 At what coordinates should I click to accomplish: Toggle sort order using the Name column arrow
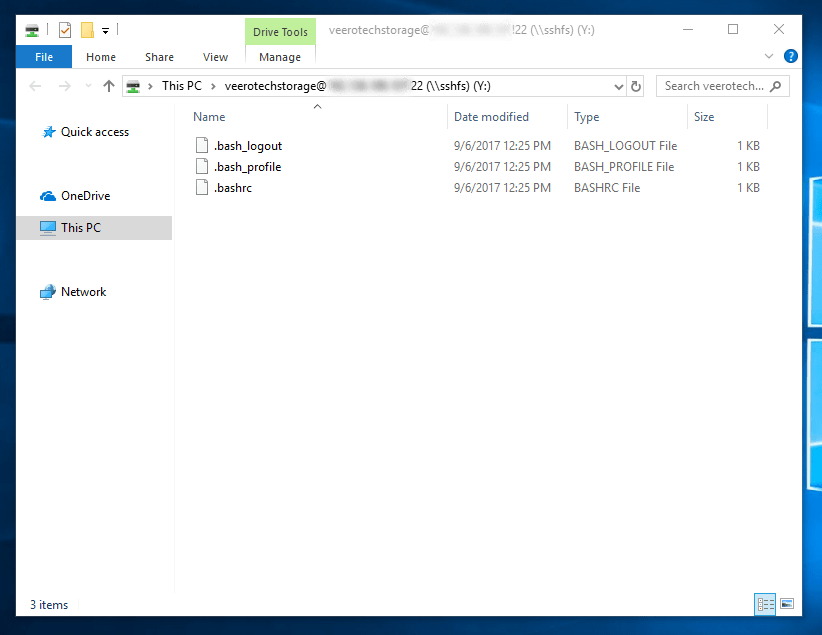(x=317, y=106)
